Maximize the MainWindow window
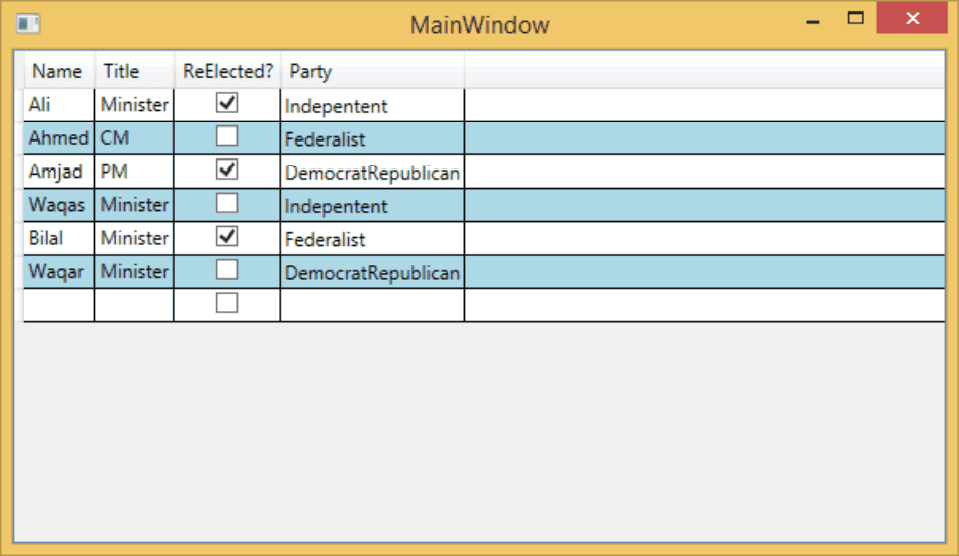959x556 pixels. pyautogui.click(x=855, y=18)
